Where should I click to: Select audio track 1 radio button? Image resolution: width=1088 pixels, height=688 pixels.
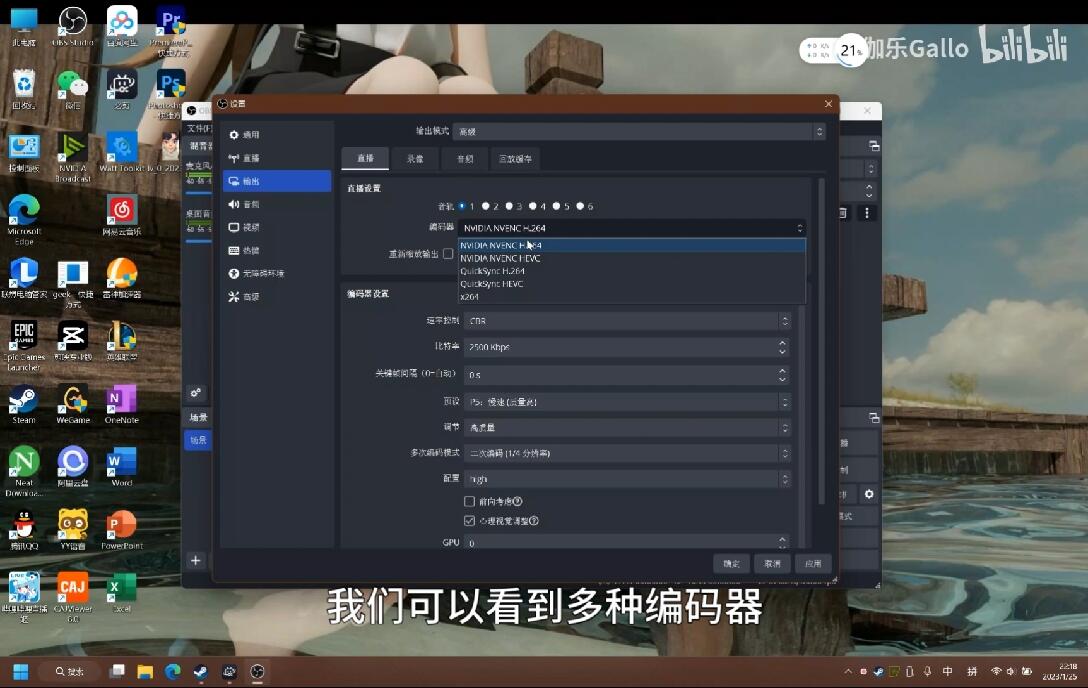tap(462, 206)
